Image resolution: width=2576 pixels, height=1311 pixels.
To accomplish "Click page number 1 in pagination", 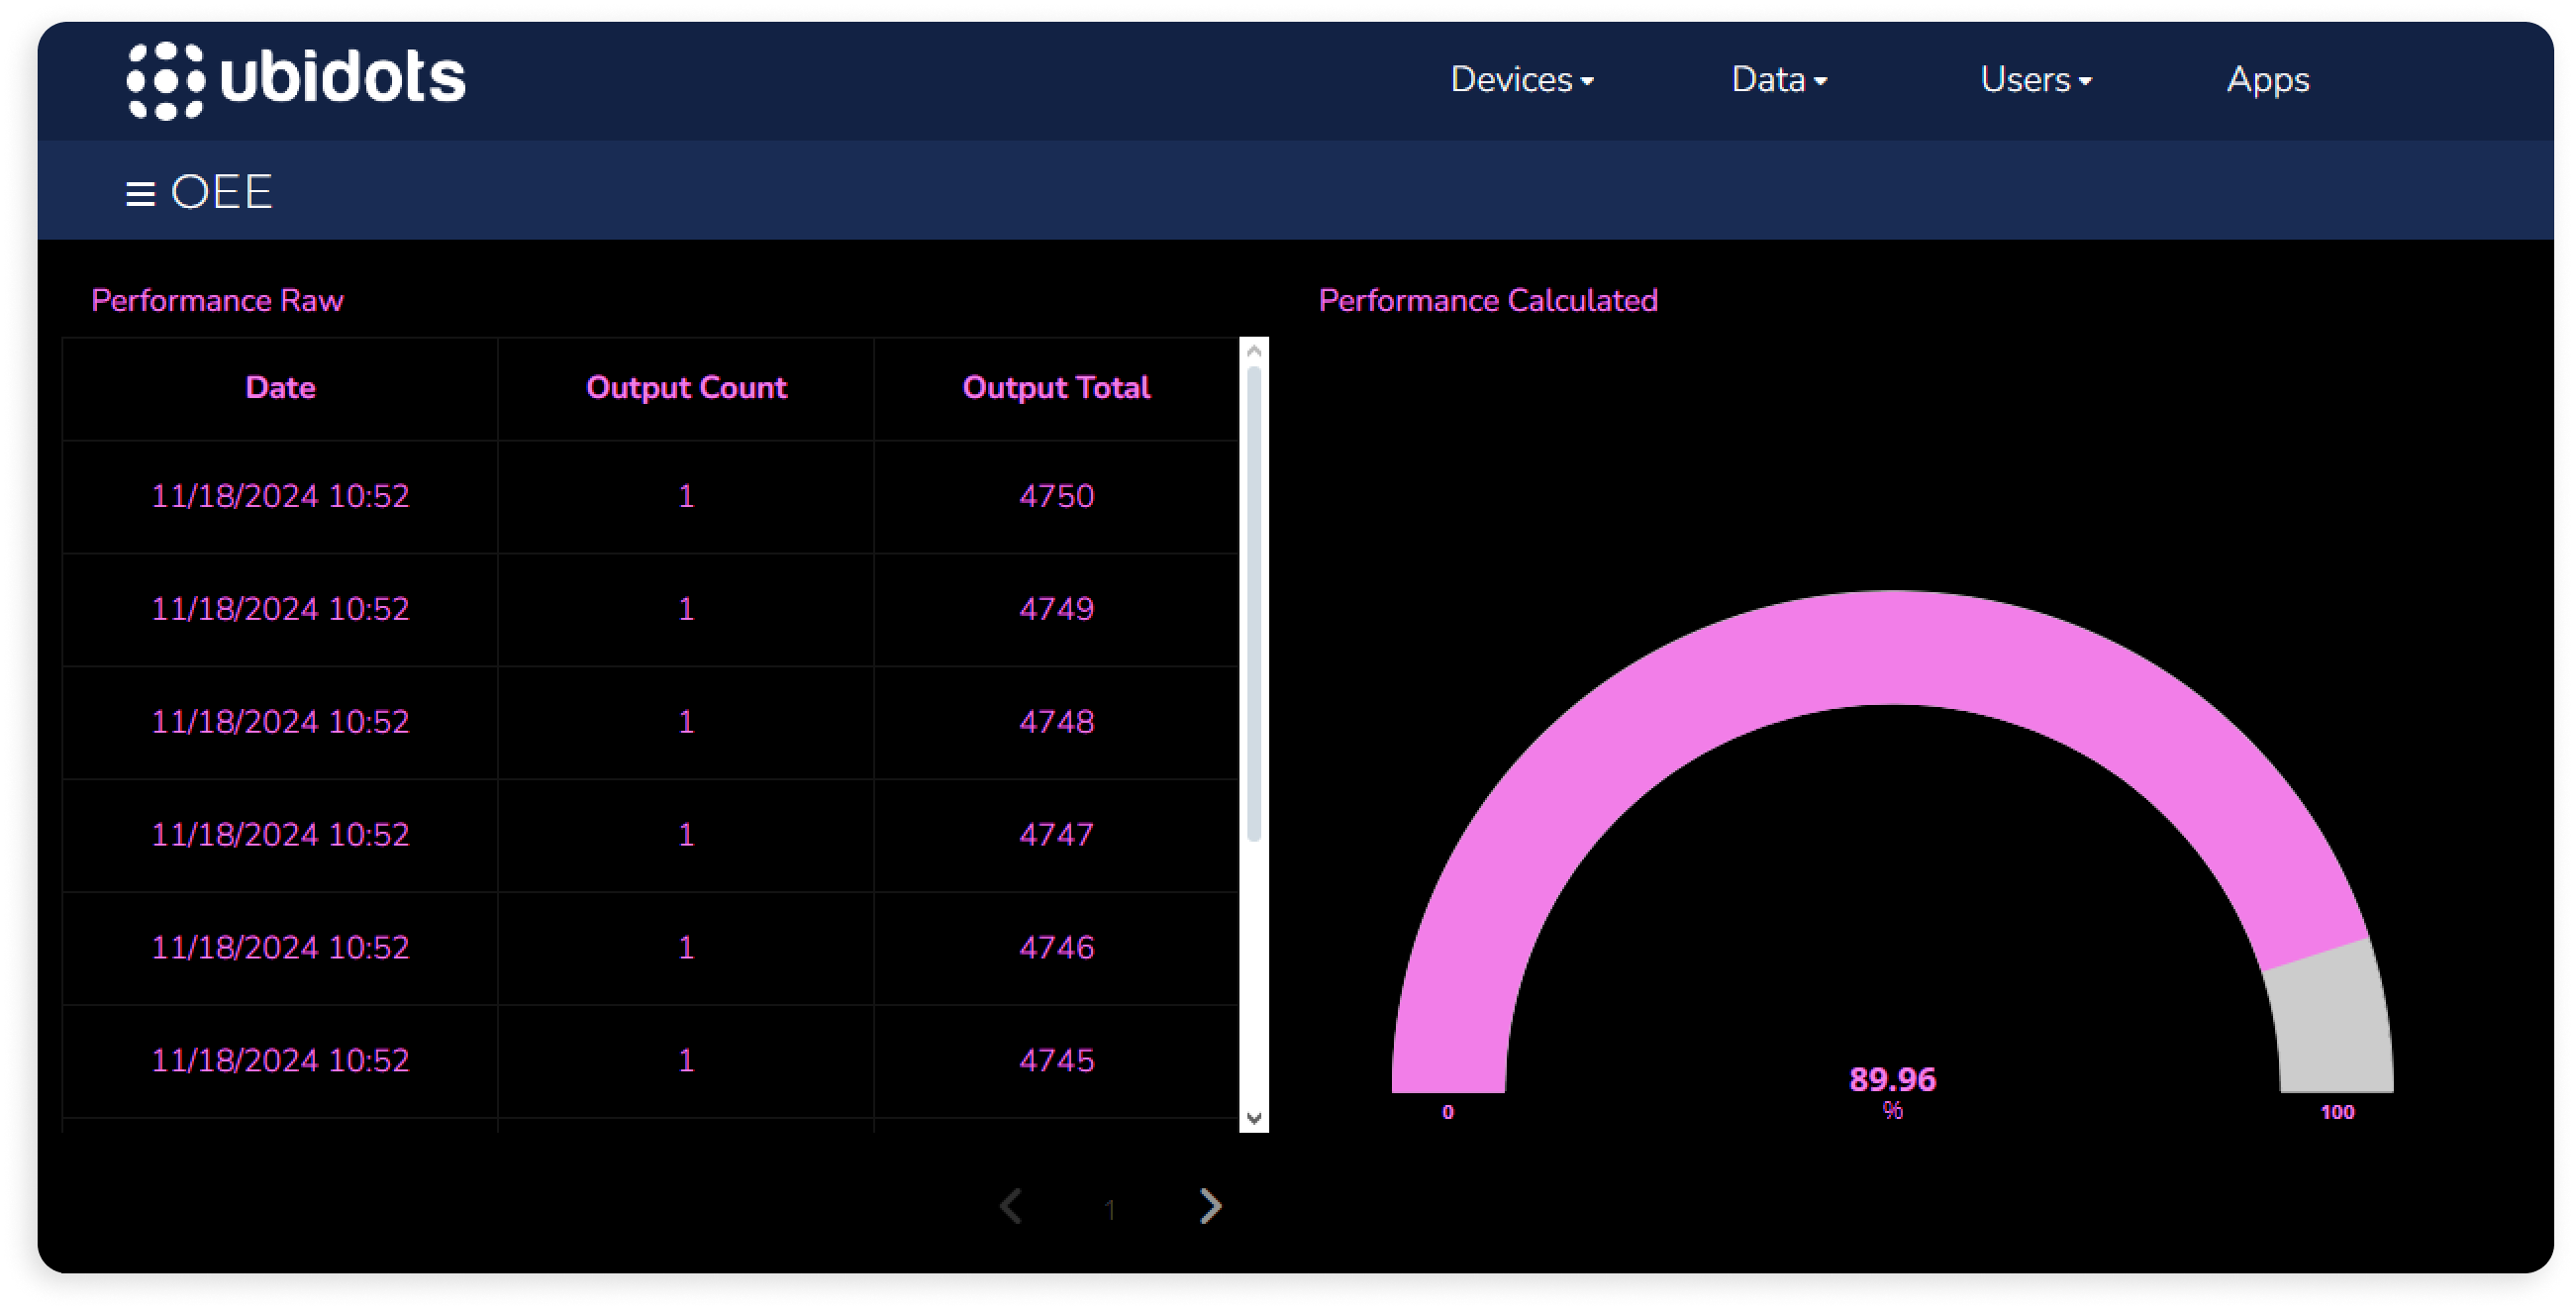I will point(1110,1211).
